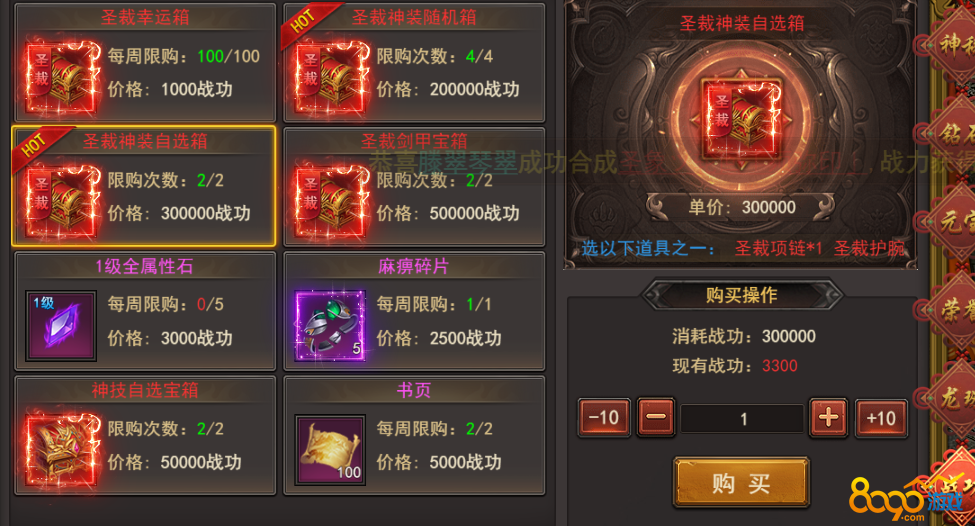This screenshot has width=975, height=526.
Task: Open the topmost 神 side tab
Action: pos(950,44)
